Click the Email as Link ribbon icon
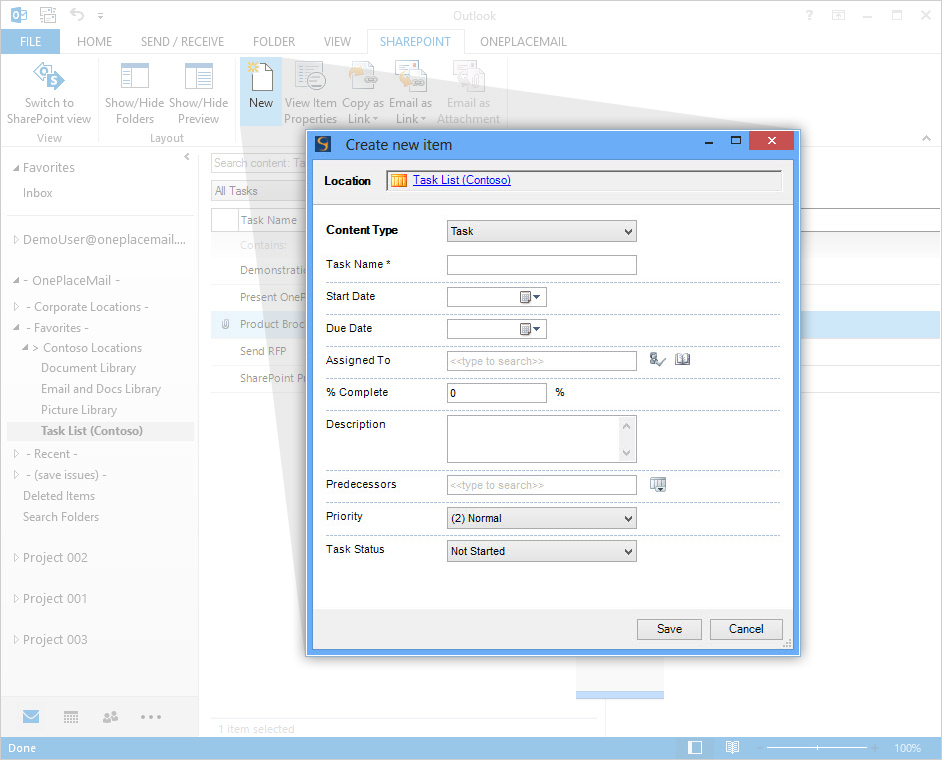Viewport: 942px width, 760px height. point(410,76)
